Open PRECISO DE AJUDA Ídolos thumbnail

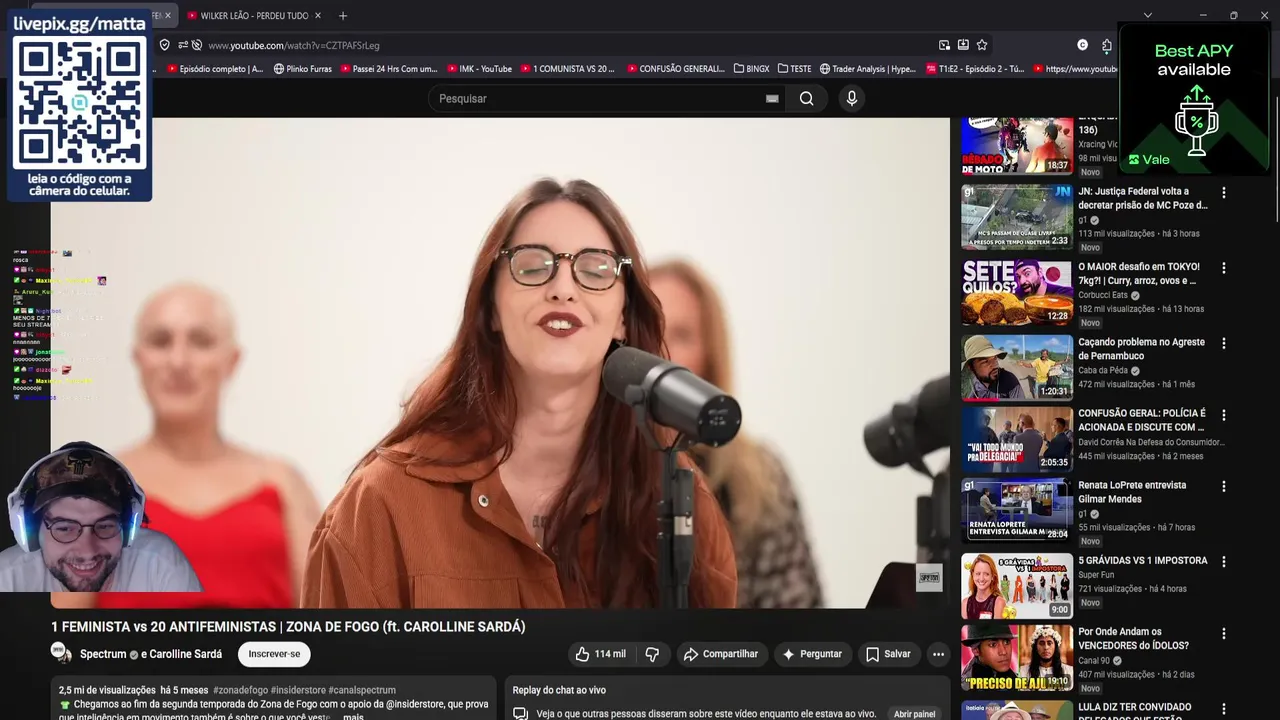1017,658
